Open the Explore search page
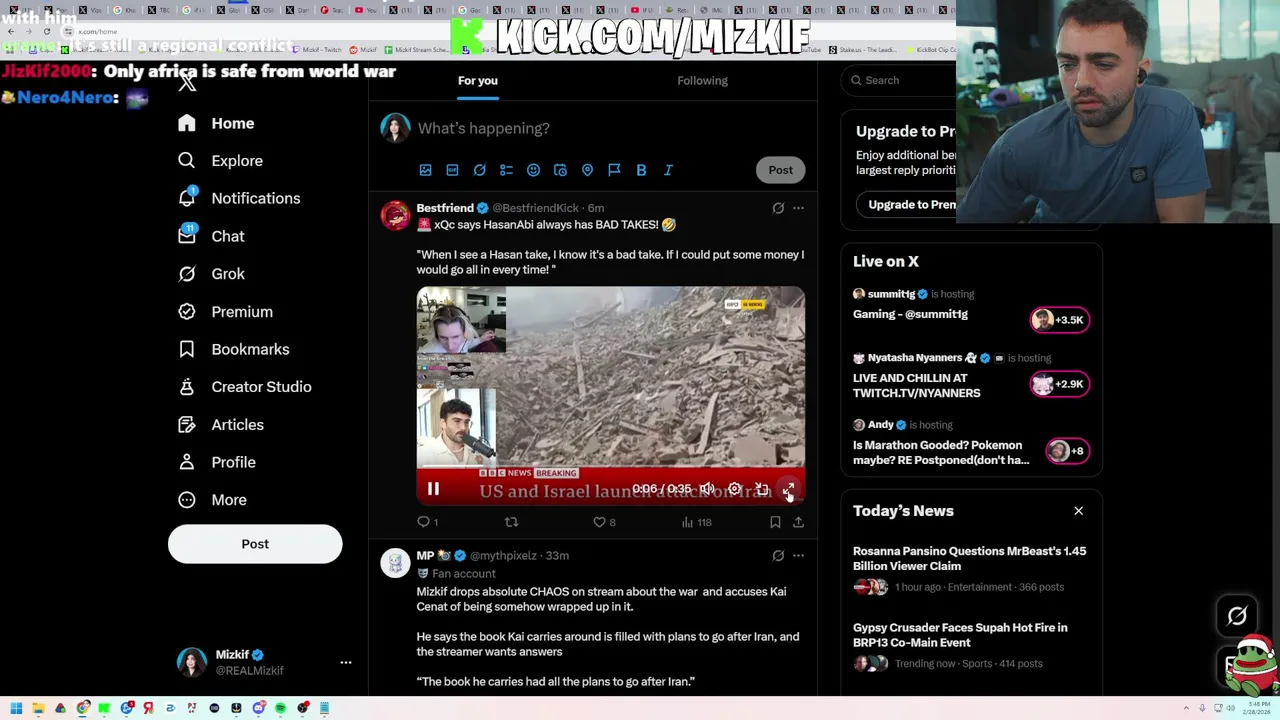1280x720 pixels. pos(220,161)
